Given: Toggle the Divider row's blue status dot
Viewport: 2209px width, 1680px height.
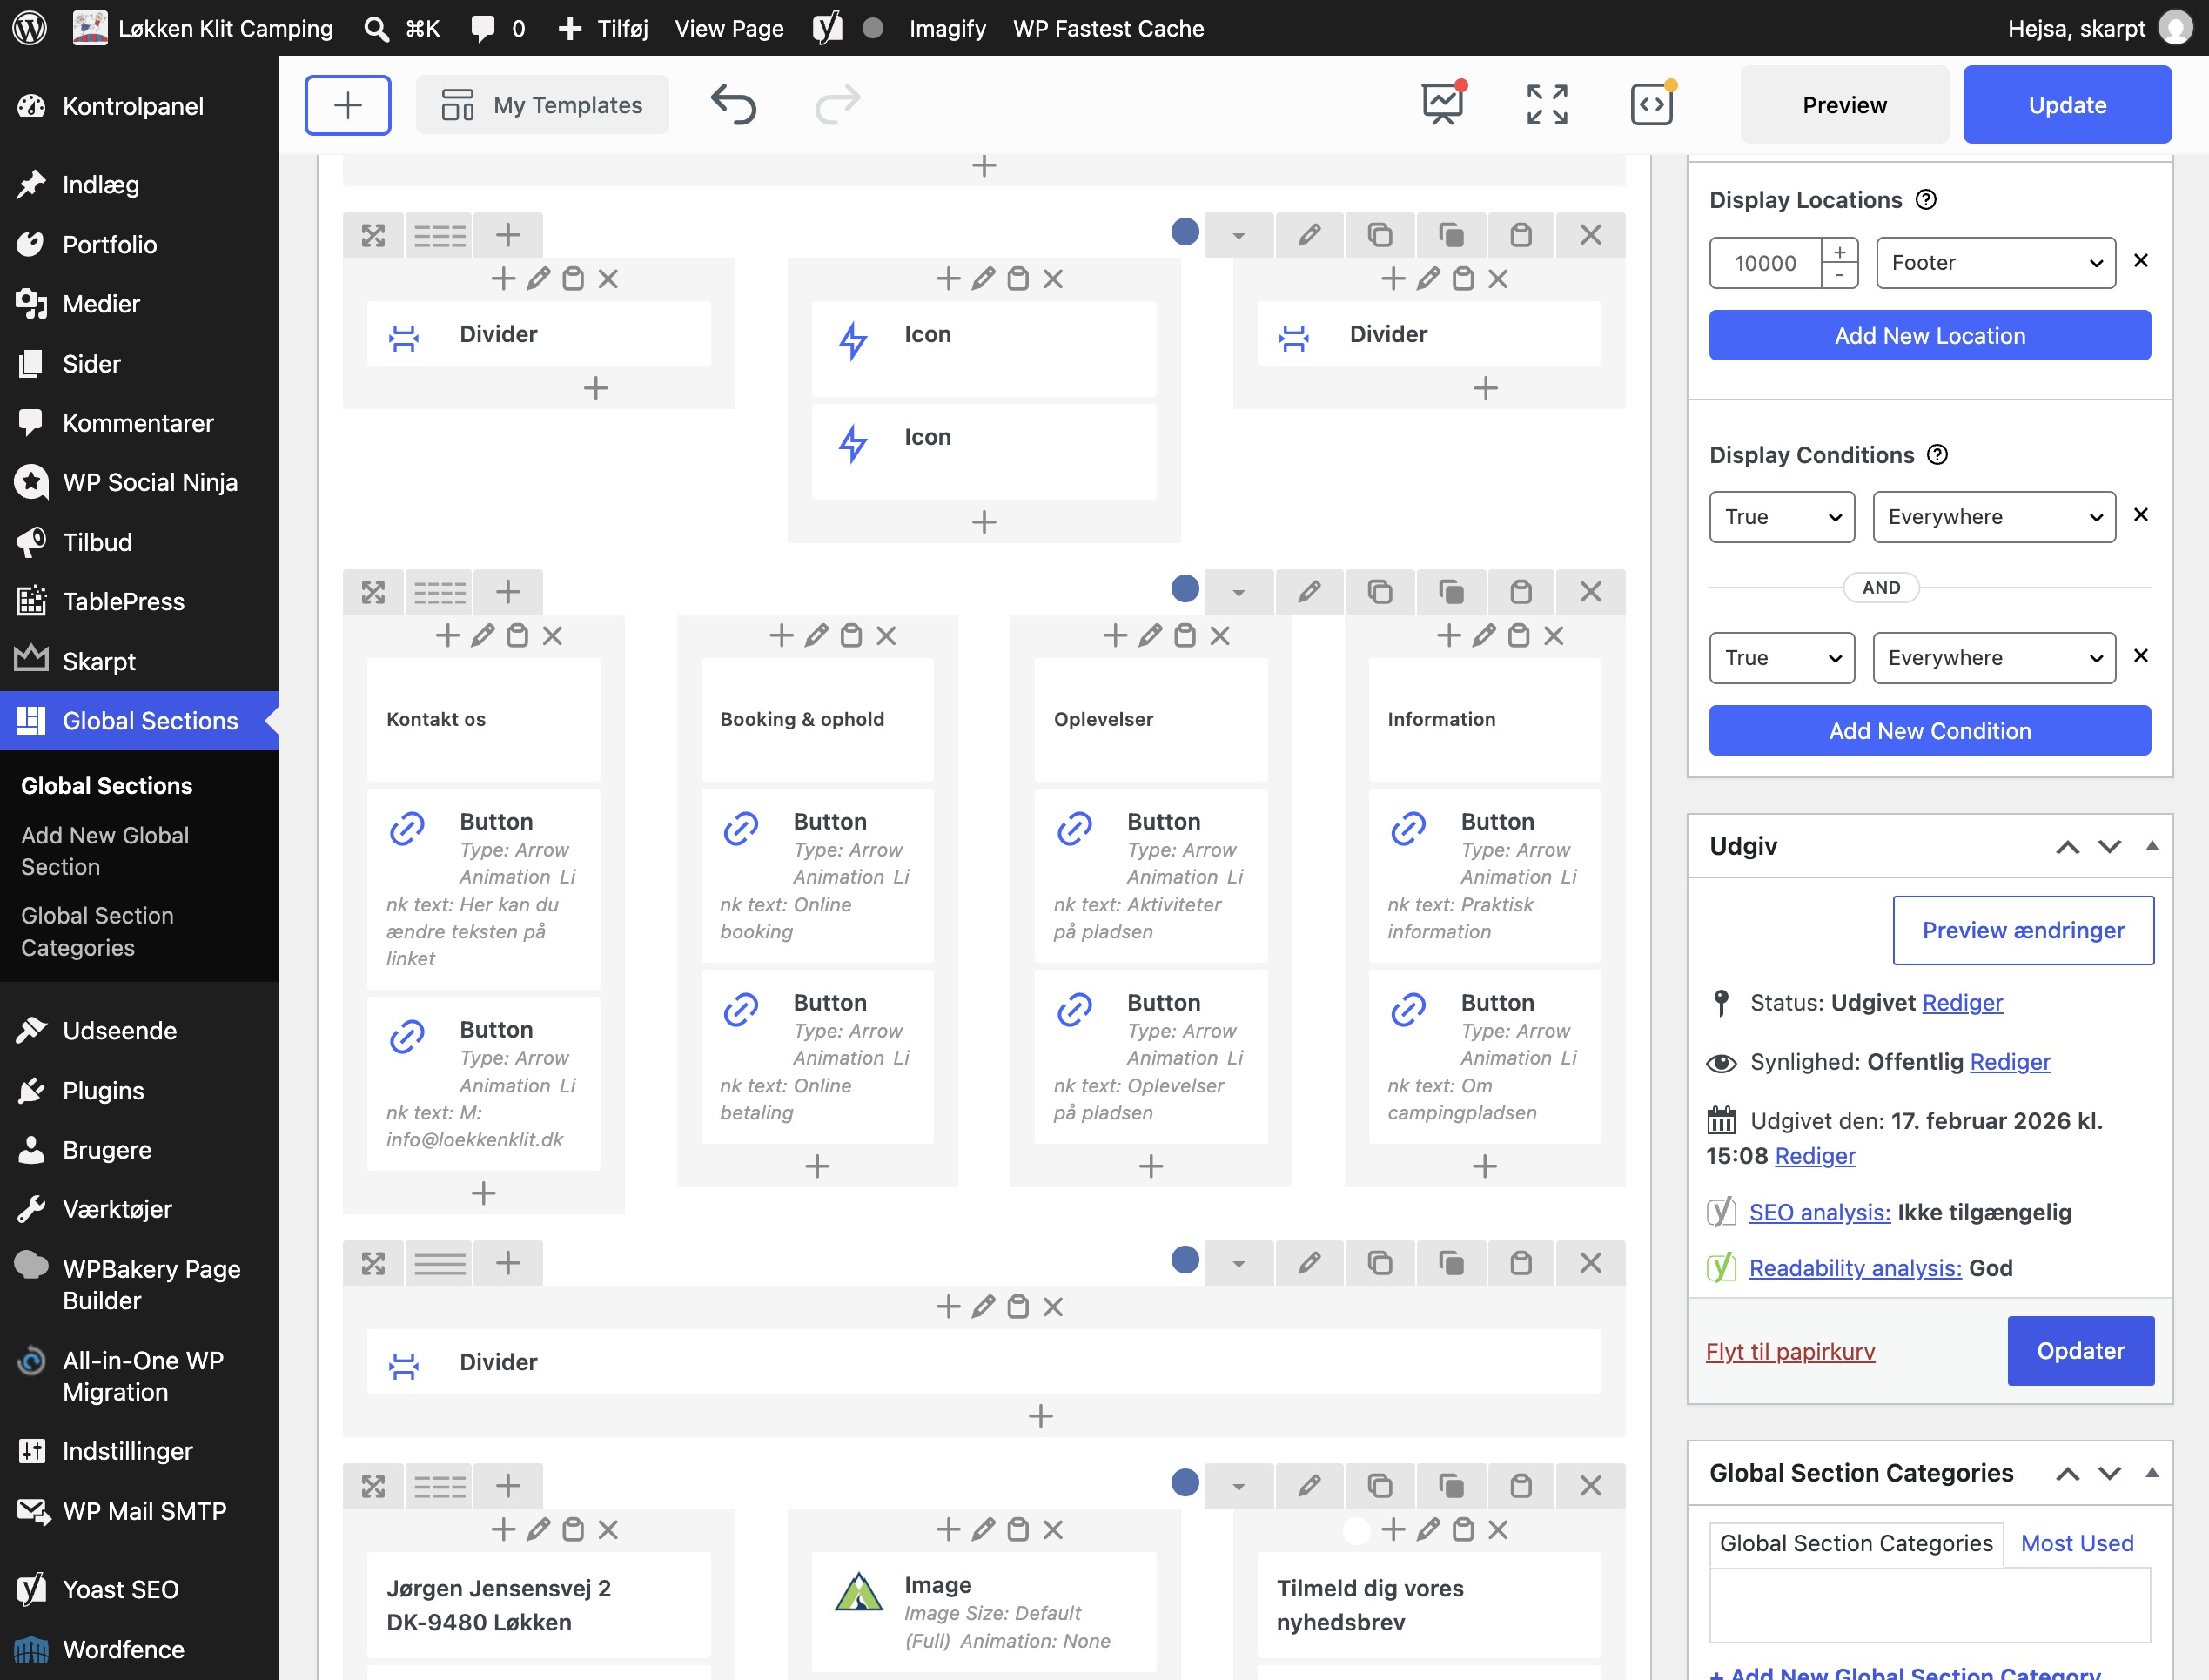Looking at the screenshot, I should pos(1185,1260).
